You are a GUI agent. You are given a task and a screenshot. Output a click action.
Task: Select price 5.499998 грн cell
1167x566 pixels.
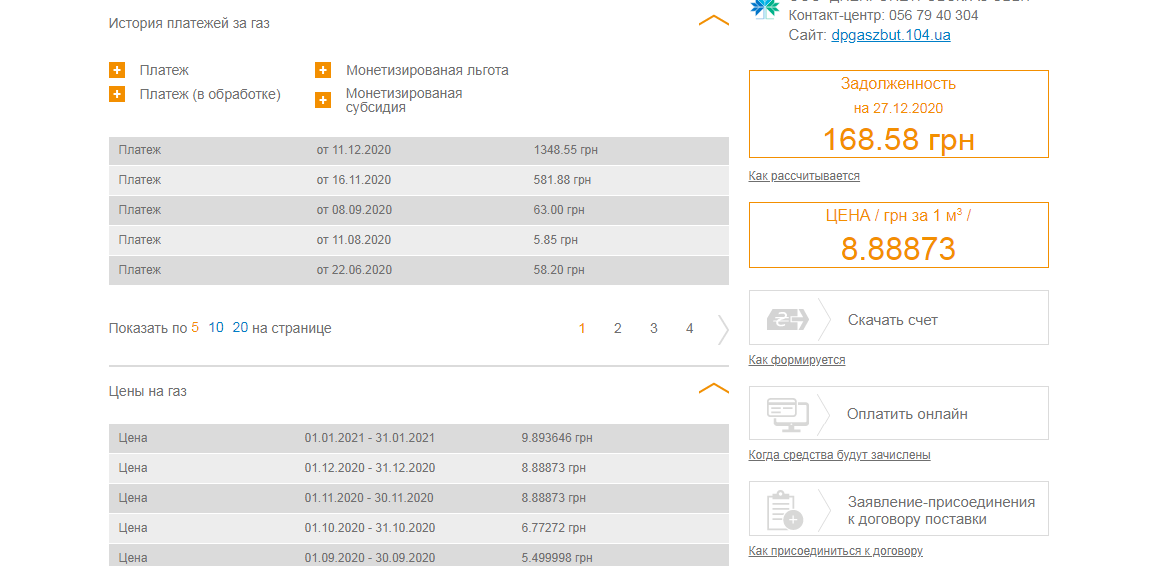pyautogui.click(x=557, y=558)
